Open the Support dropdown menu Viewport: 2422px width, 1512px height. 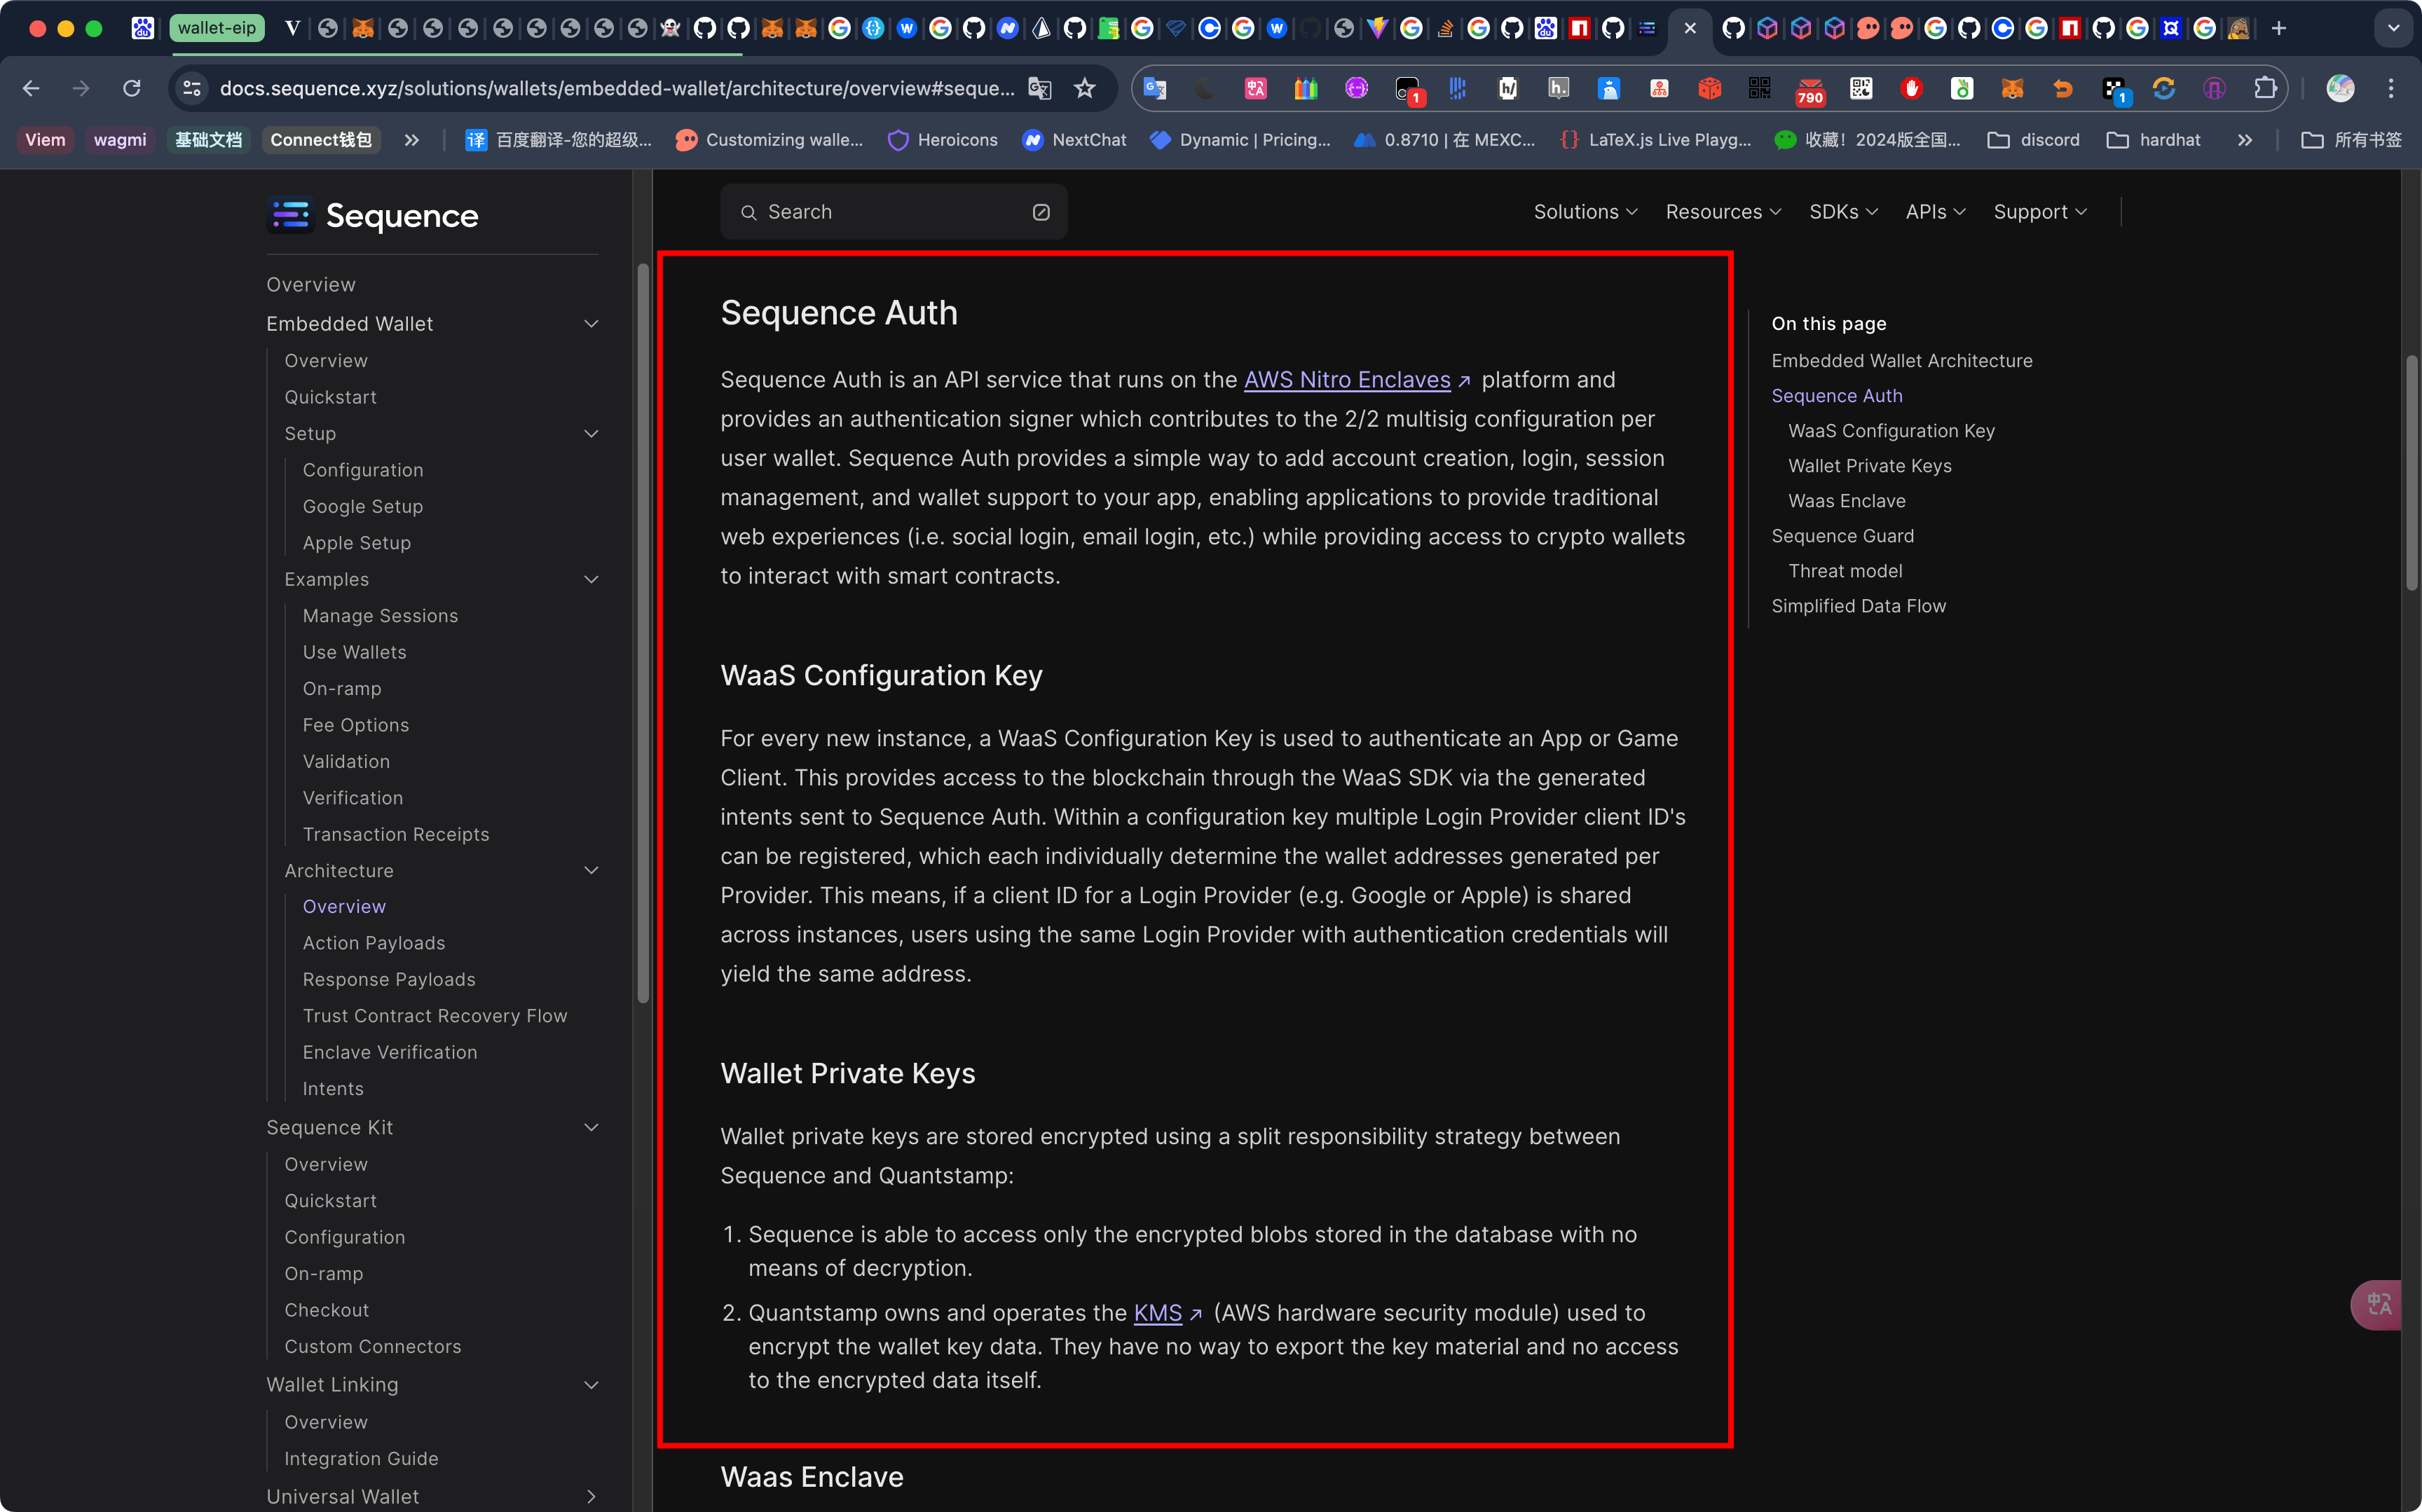[2040, 212]
